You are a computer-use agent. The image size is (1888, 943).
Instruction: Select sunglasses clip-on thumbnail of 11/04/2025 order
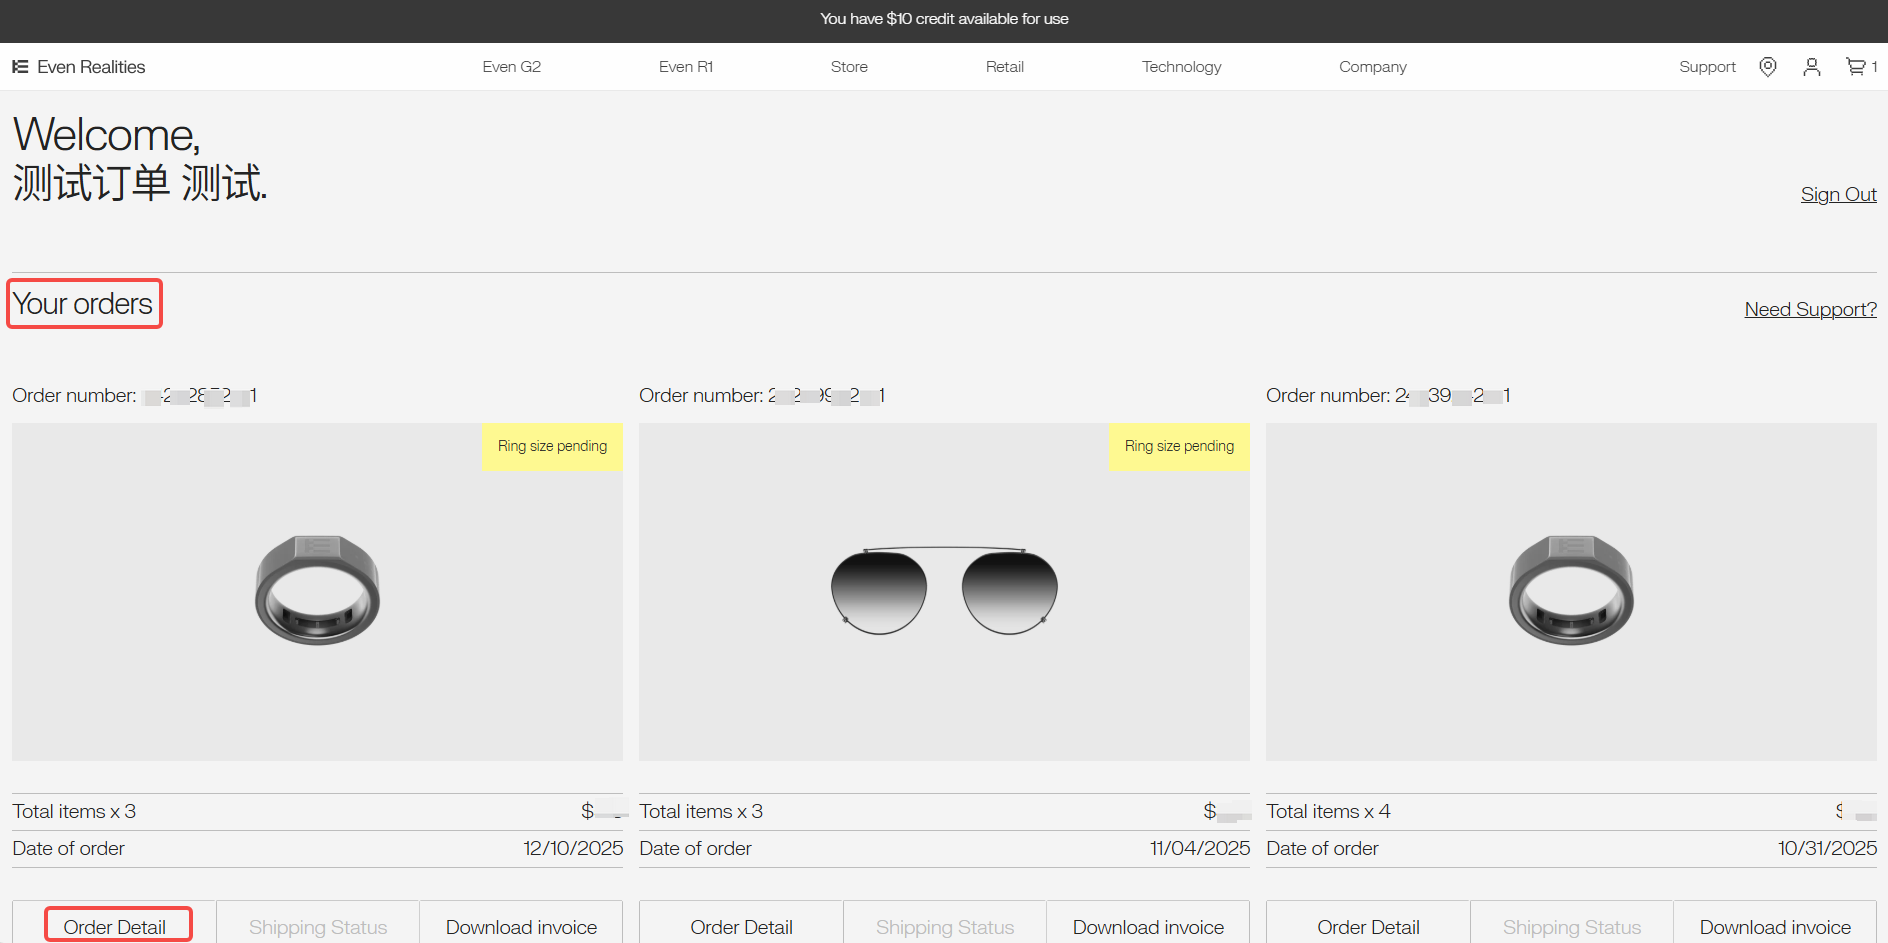[x=944, y=591]
